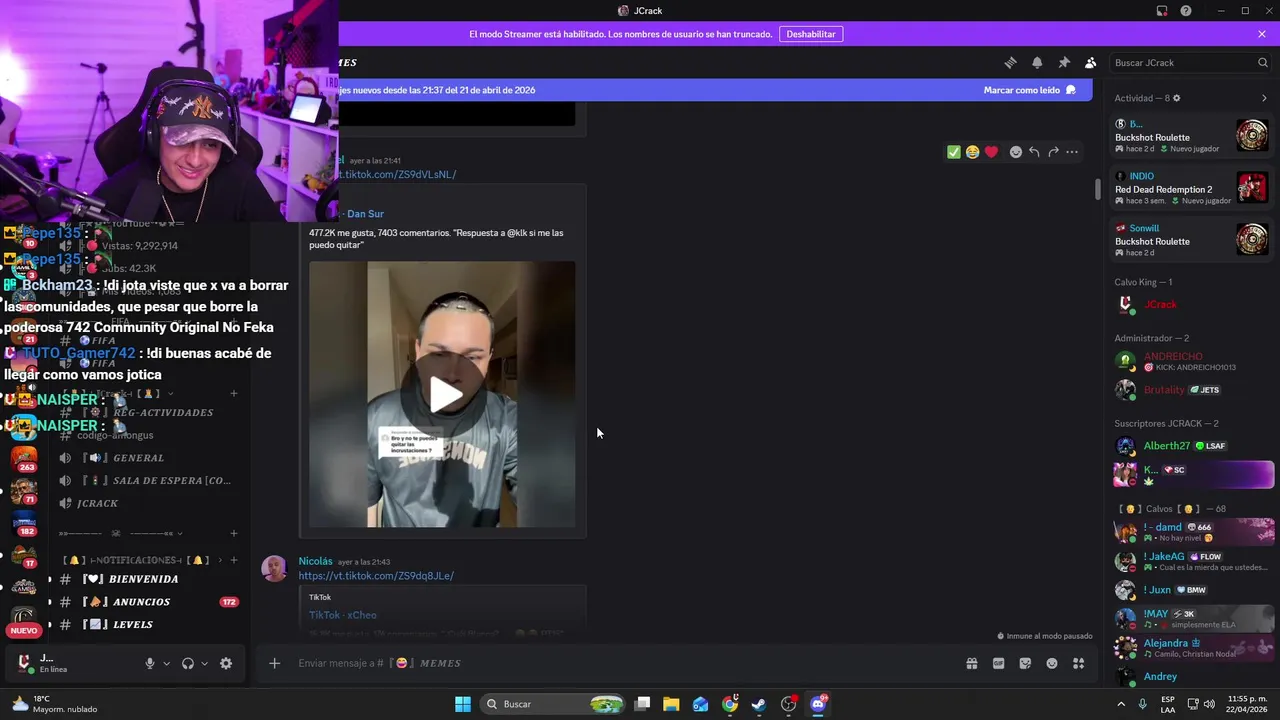The width and height of the screenshot is (1280, 720).
Task: Open member Alejandra profile
Action: click(1192, 648)
